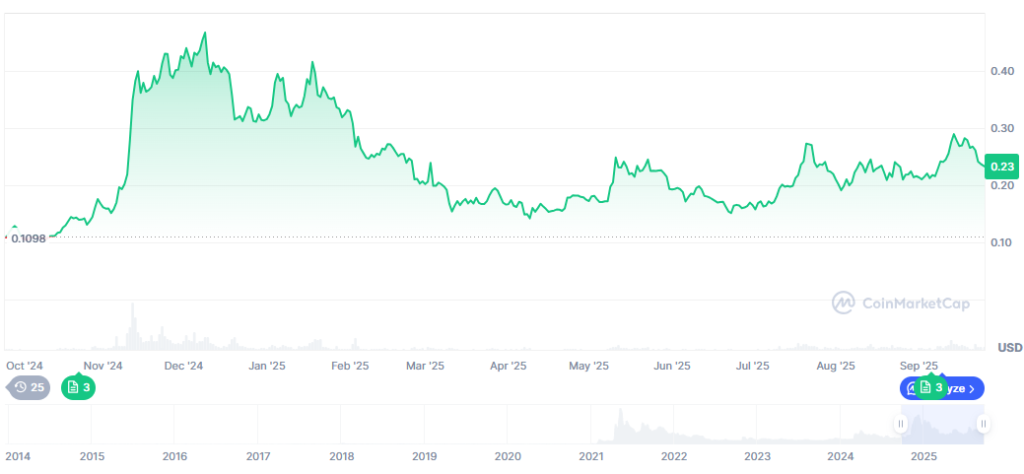Select Dec '24 on the date axis

[184, 366]
